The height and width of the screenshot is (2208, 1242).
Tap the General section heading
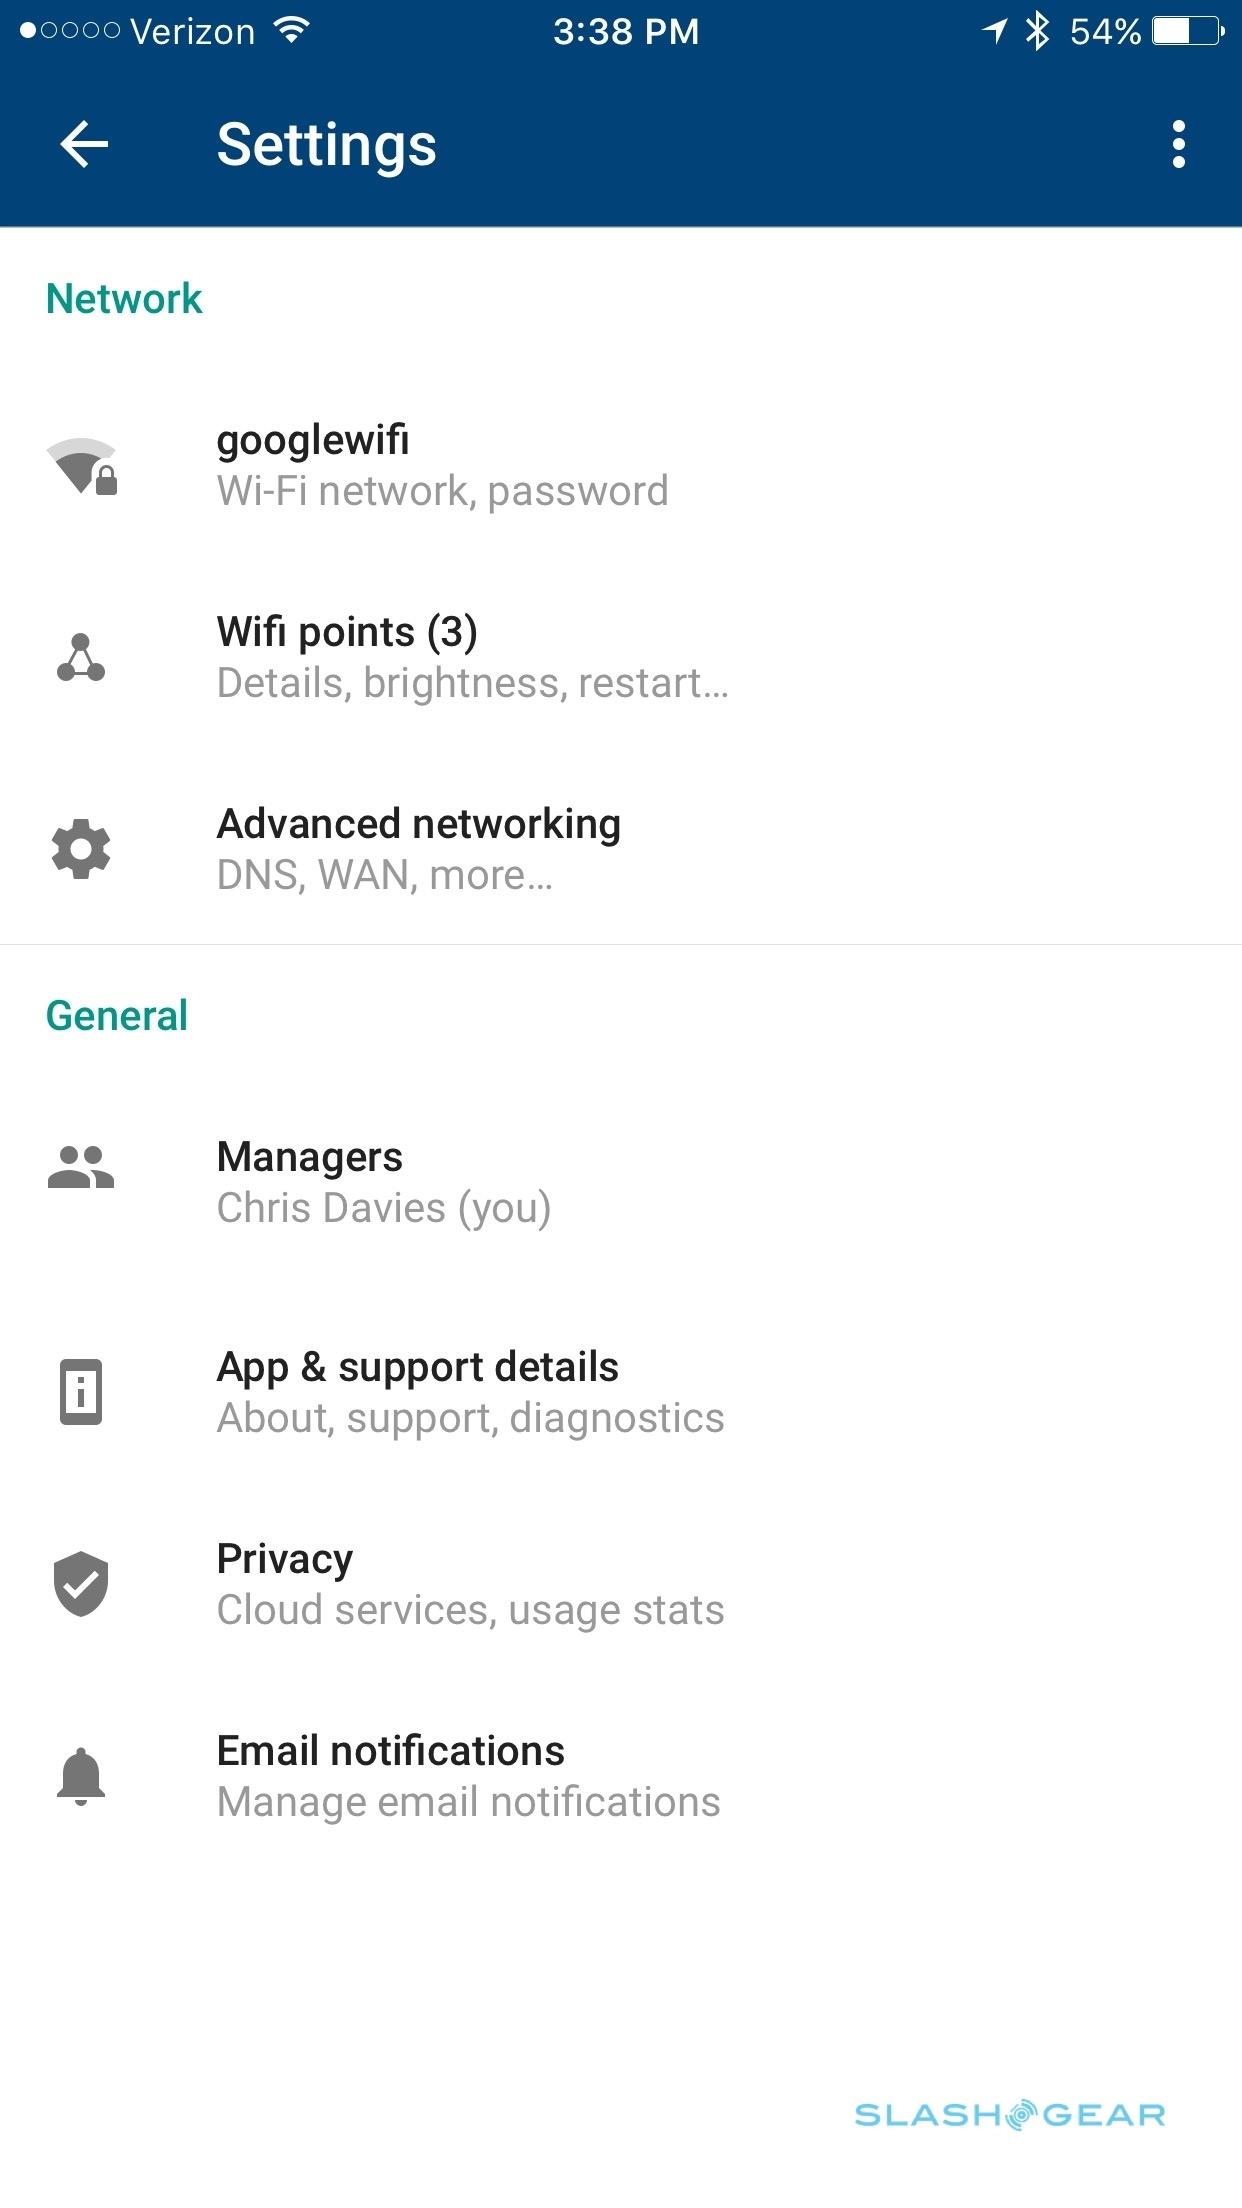point(117,1016)
